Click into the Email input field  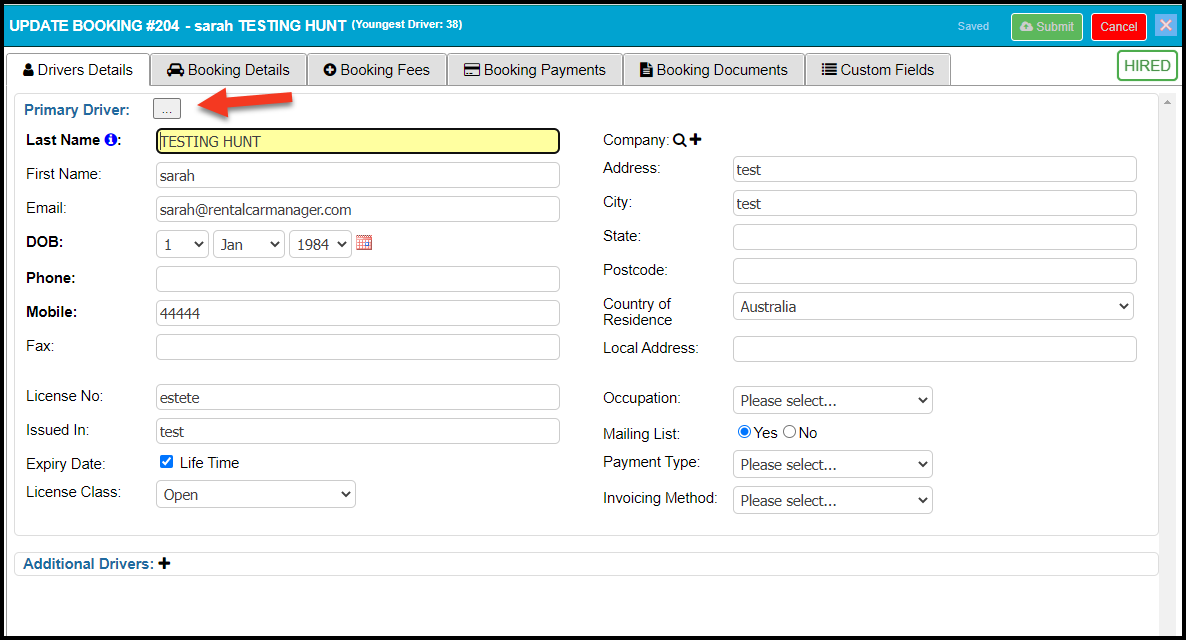[357, 209]
